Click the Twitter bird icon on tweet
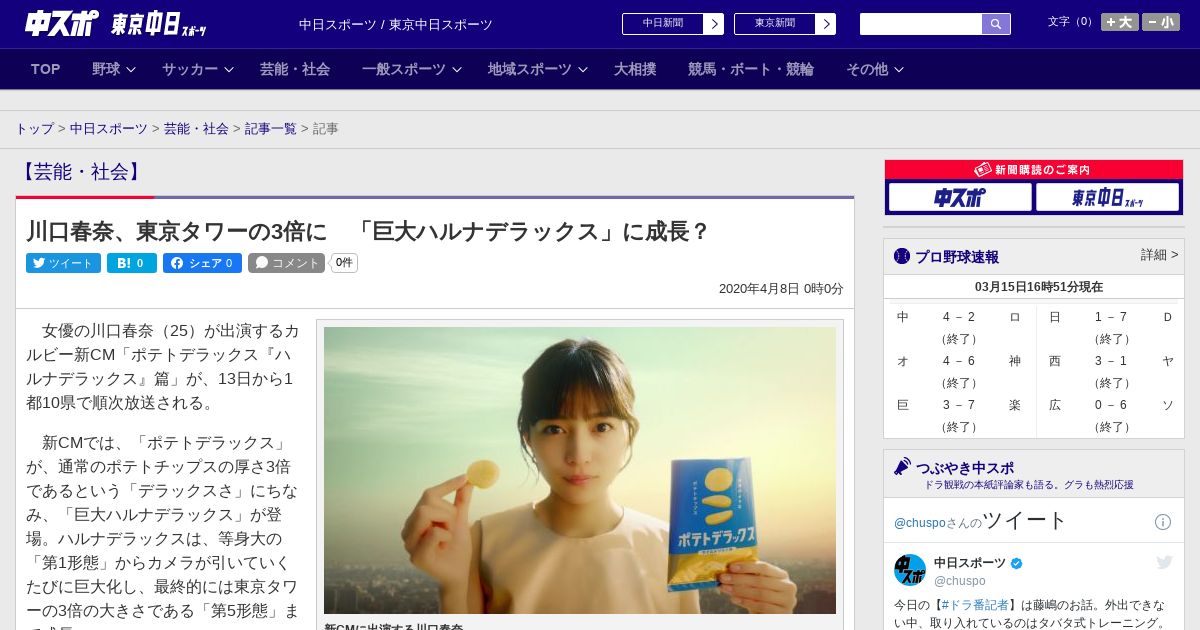1200x630 pixels. click(1164, 563)
